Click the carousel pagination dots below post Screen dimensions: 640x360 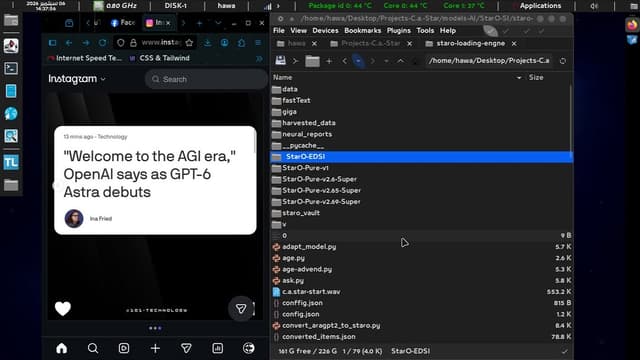155,328
